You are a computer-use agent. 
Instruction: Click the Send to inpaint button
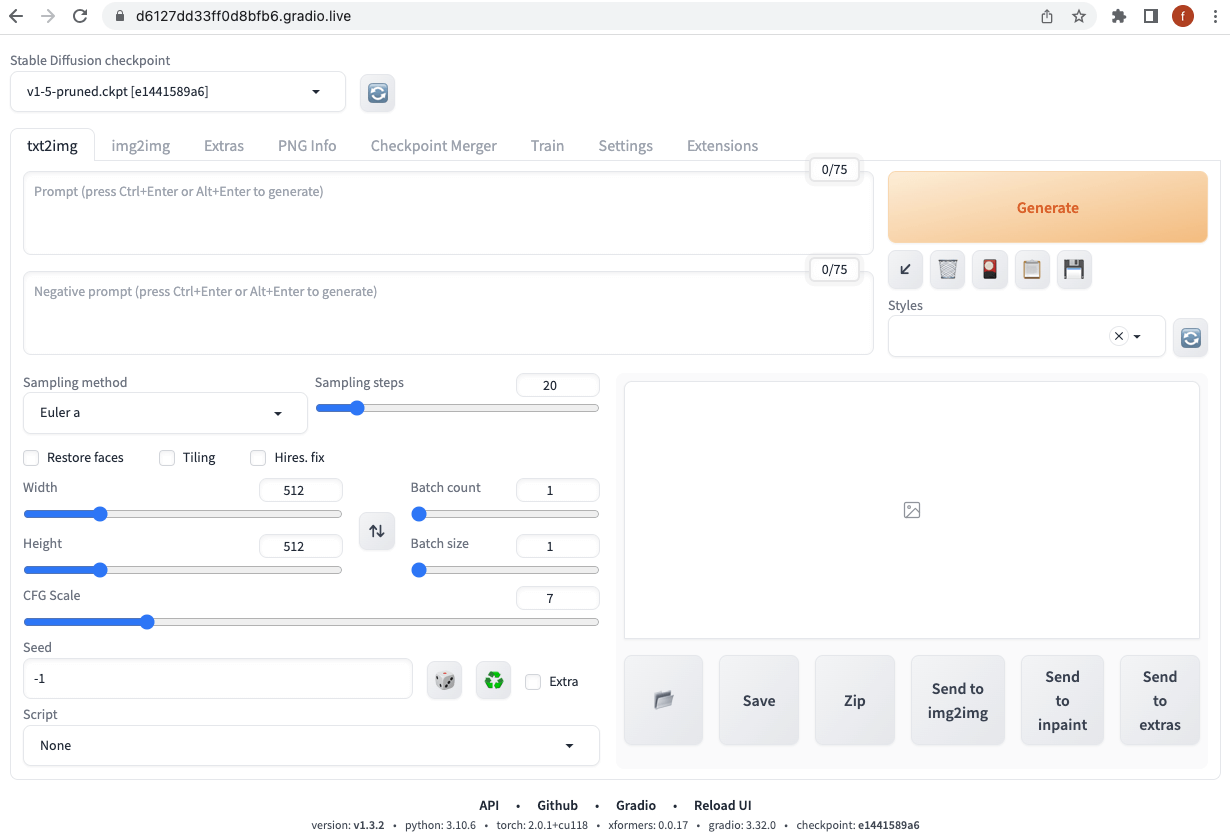point(1062,700)
